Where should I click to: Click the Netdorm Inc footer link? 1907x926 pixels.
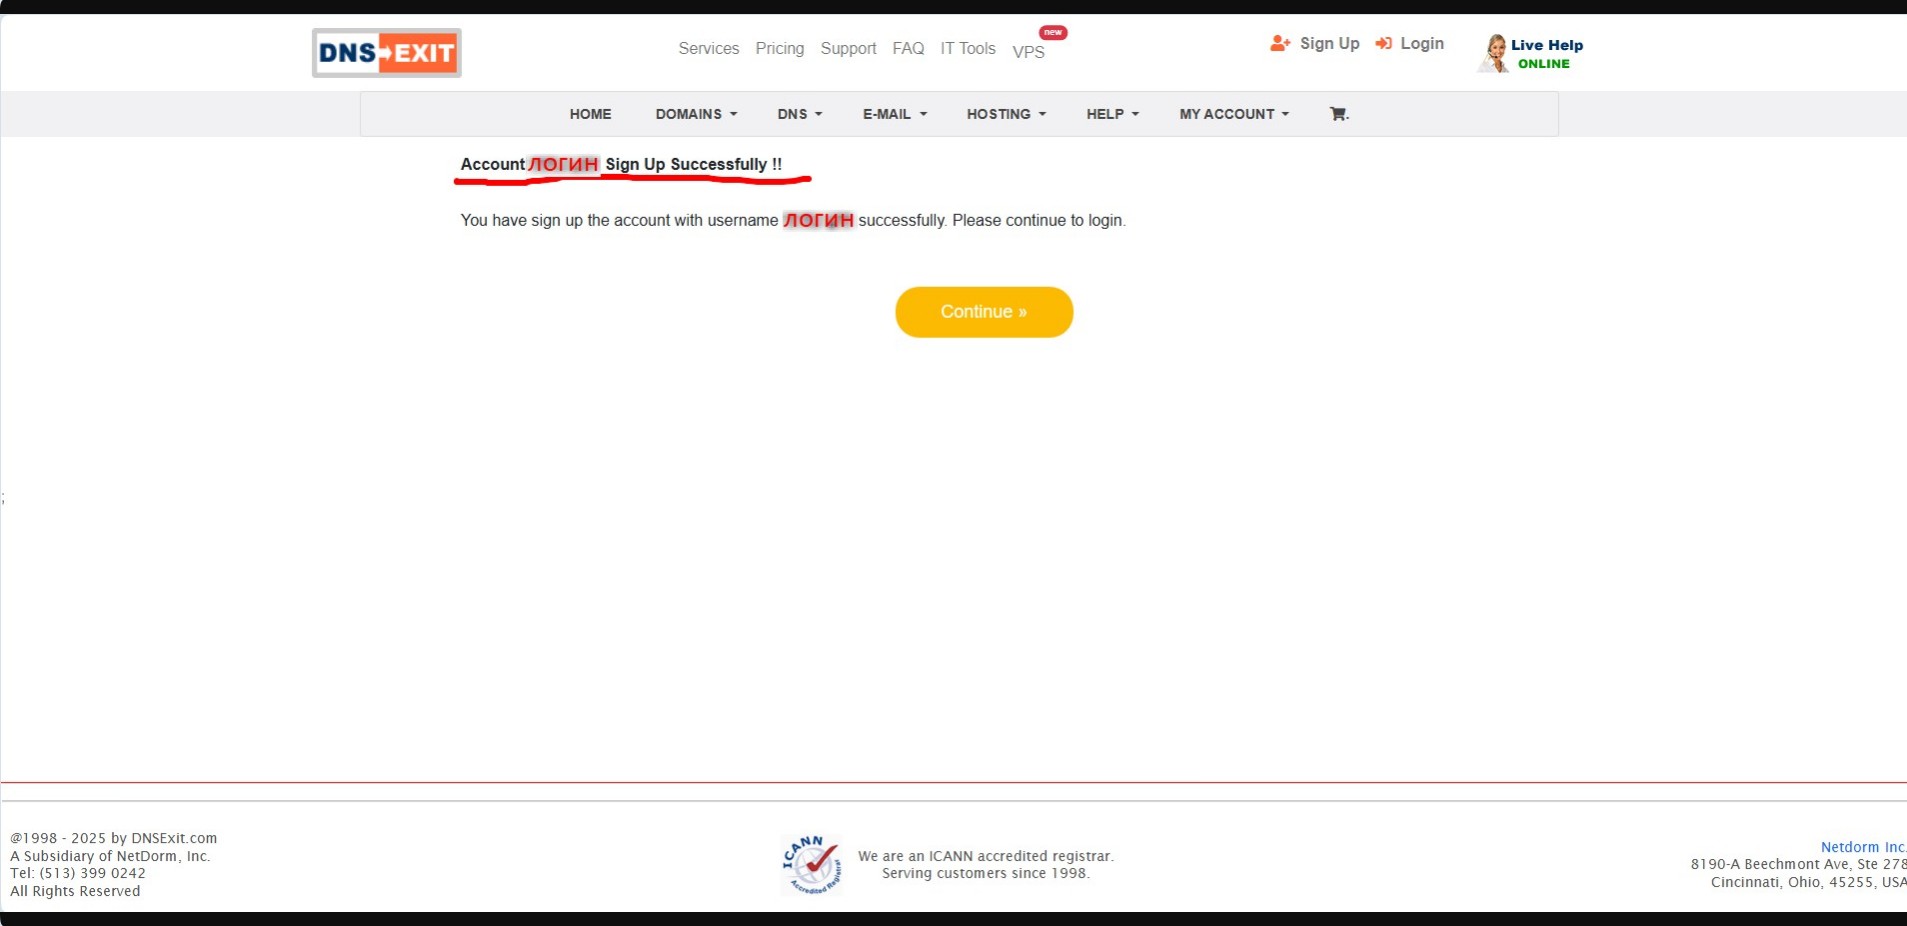click(1861, 846)
